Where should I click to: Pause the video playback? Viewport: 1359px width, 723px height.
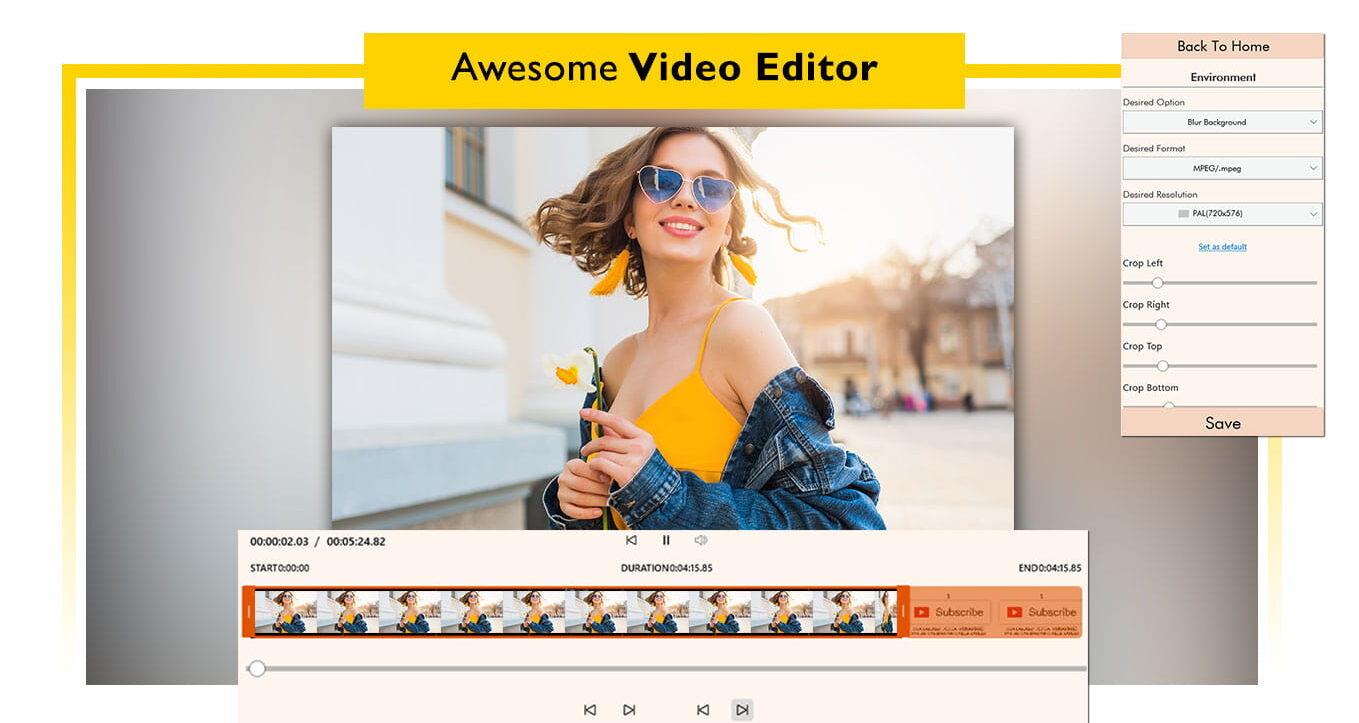(x=666, y=540)
